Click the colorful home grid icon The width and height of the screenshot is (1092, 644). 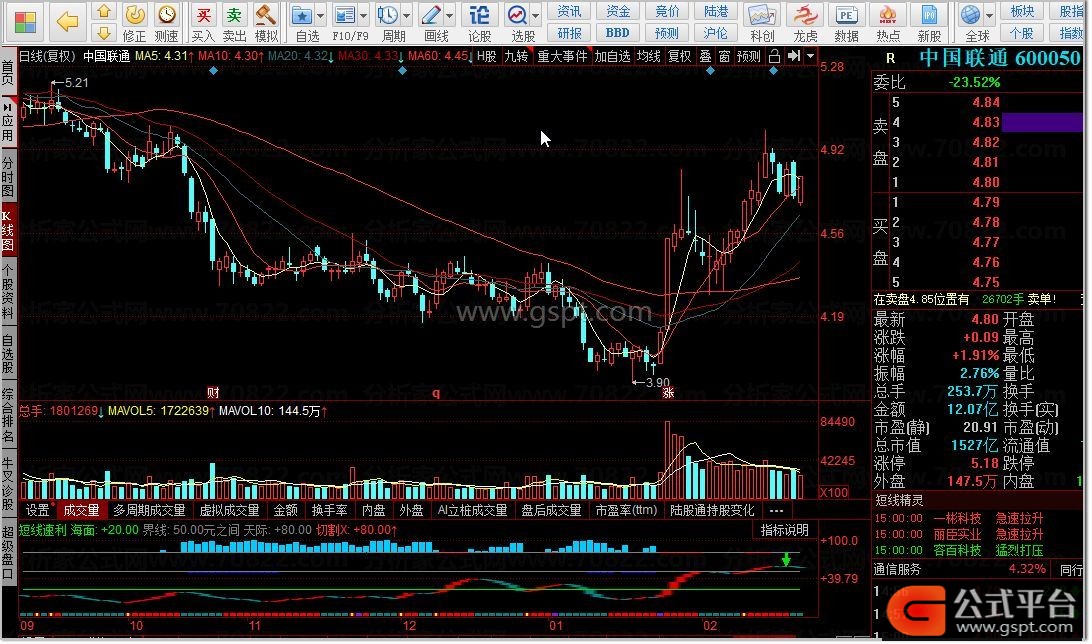[x=25, y=21]
